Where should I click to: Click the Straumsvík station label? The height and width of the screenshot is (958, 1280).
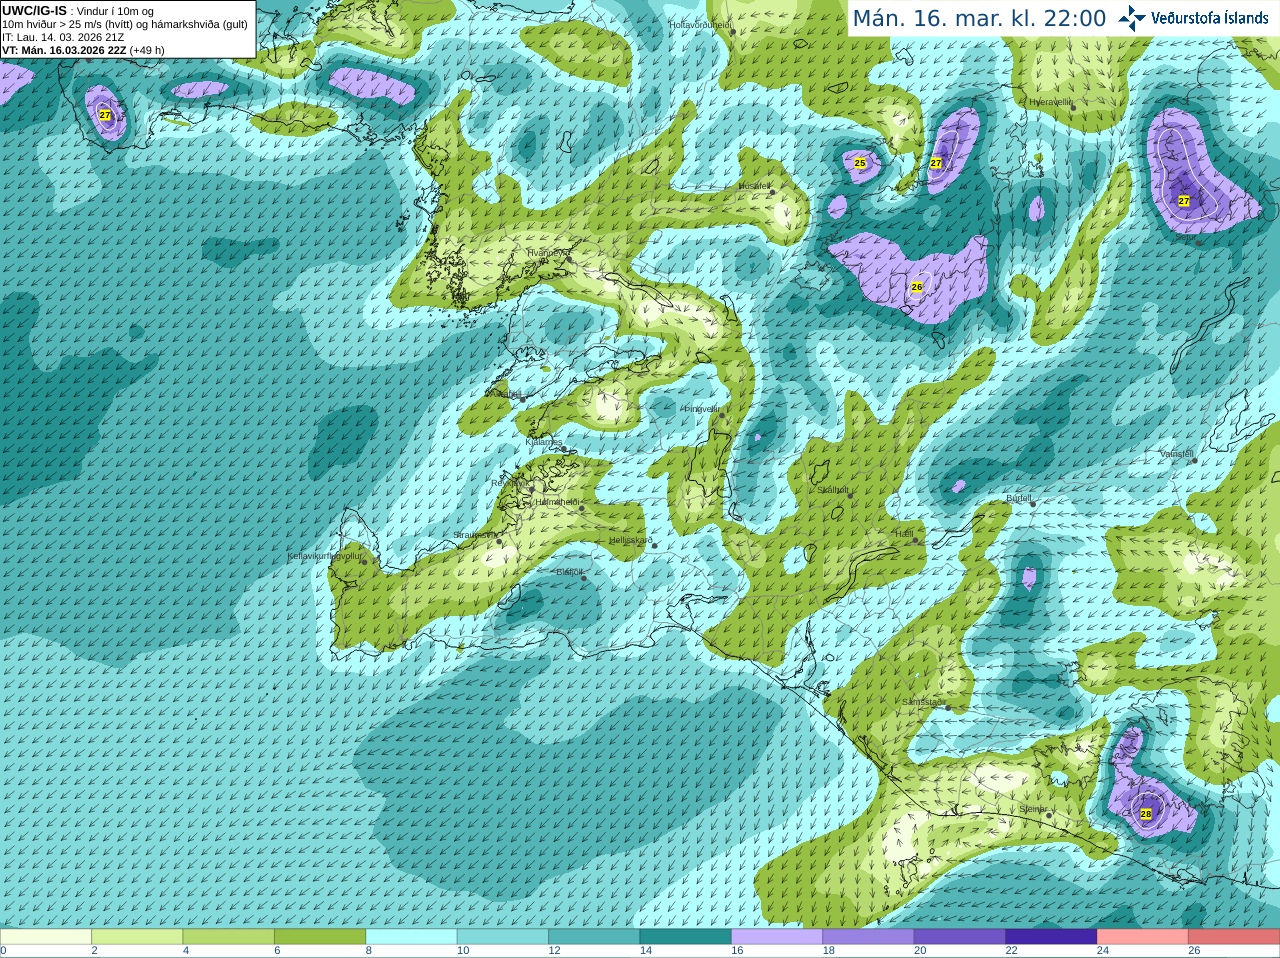[x=474, y=535]
